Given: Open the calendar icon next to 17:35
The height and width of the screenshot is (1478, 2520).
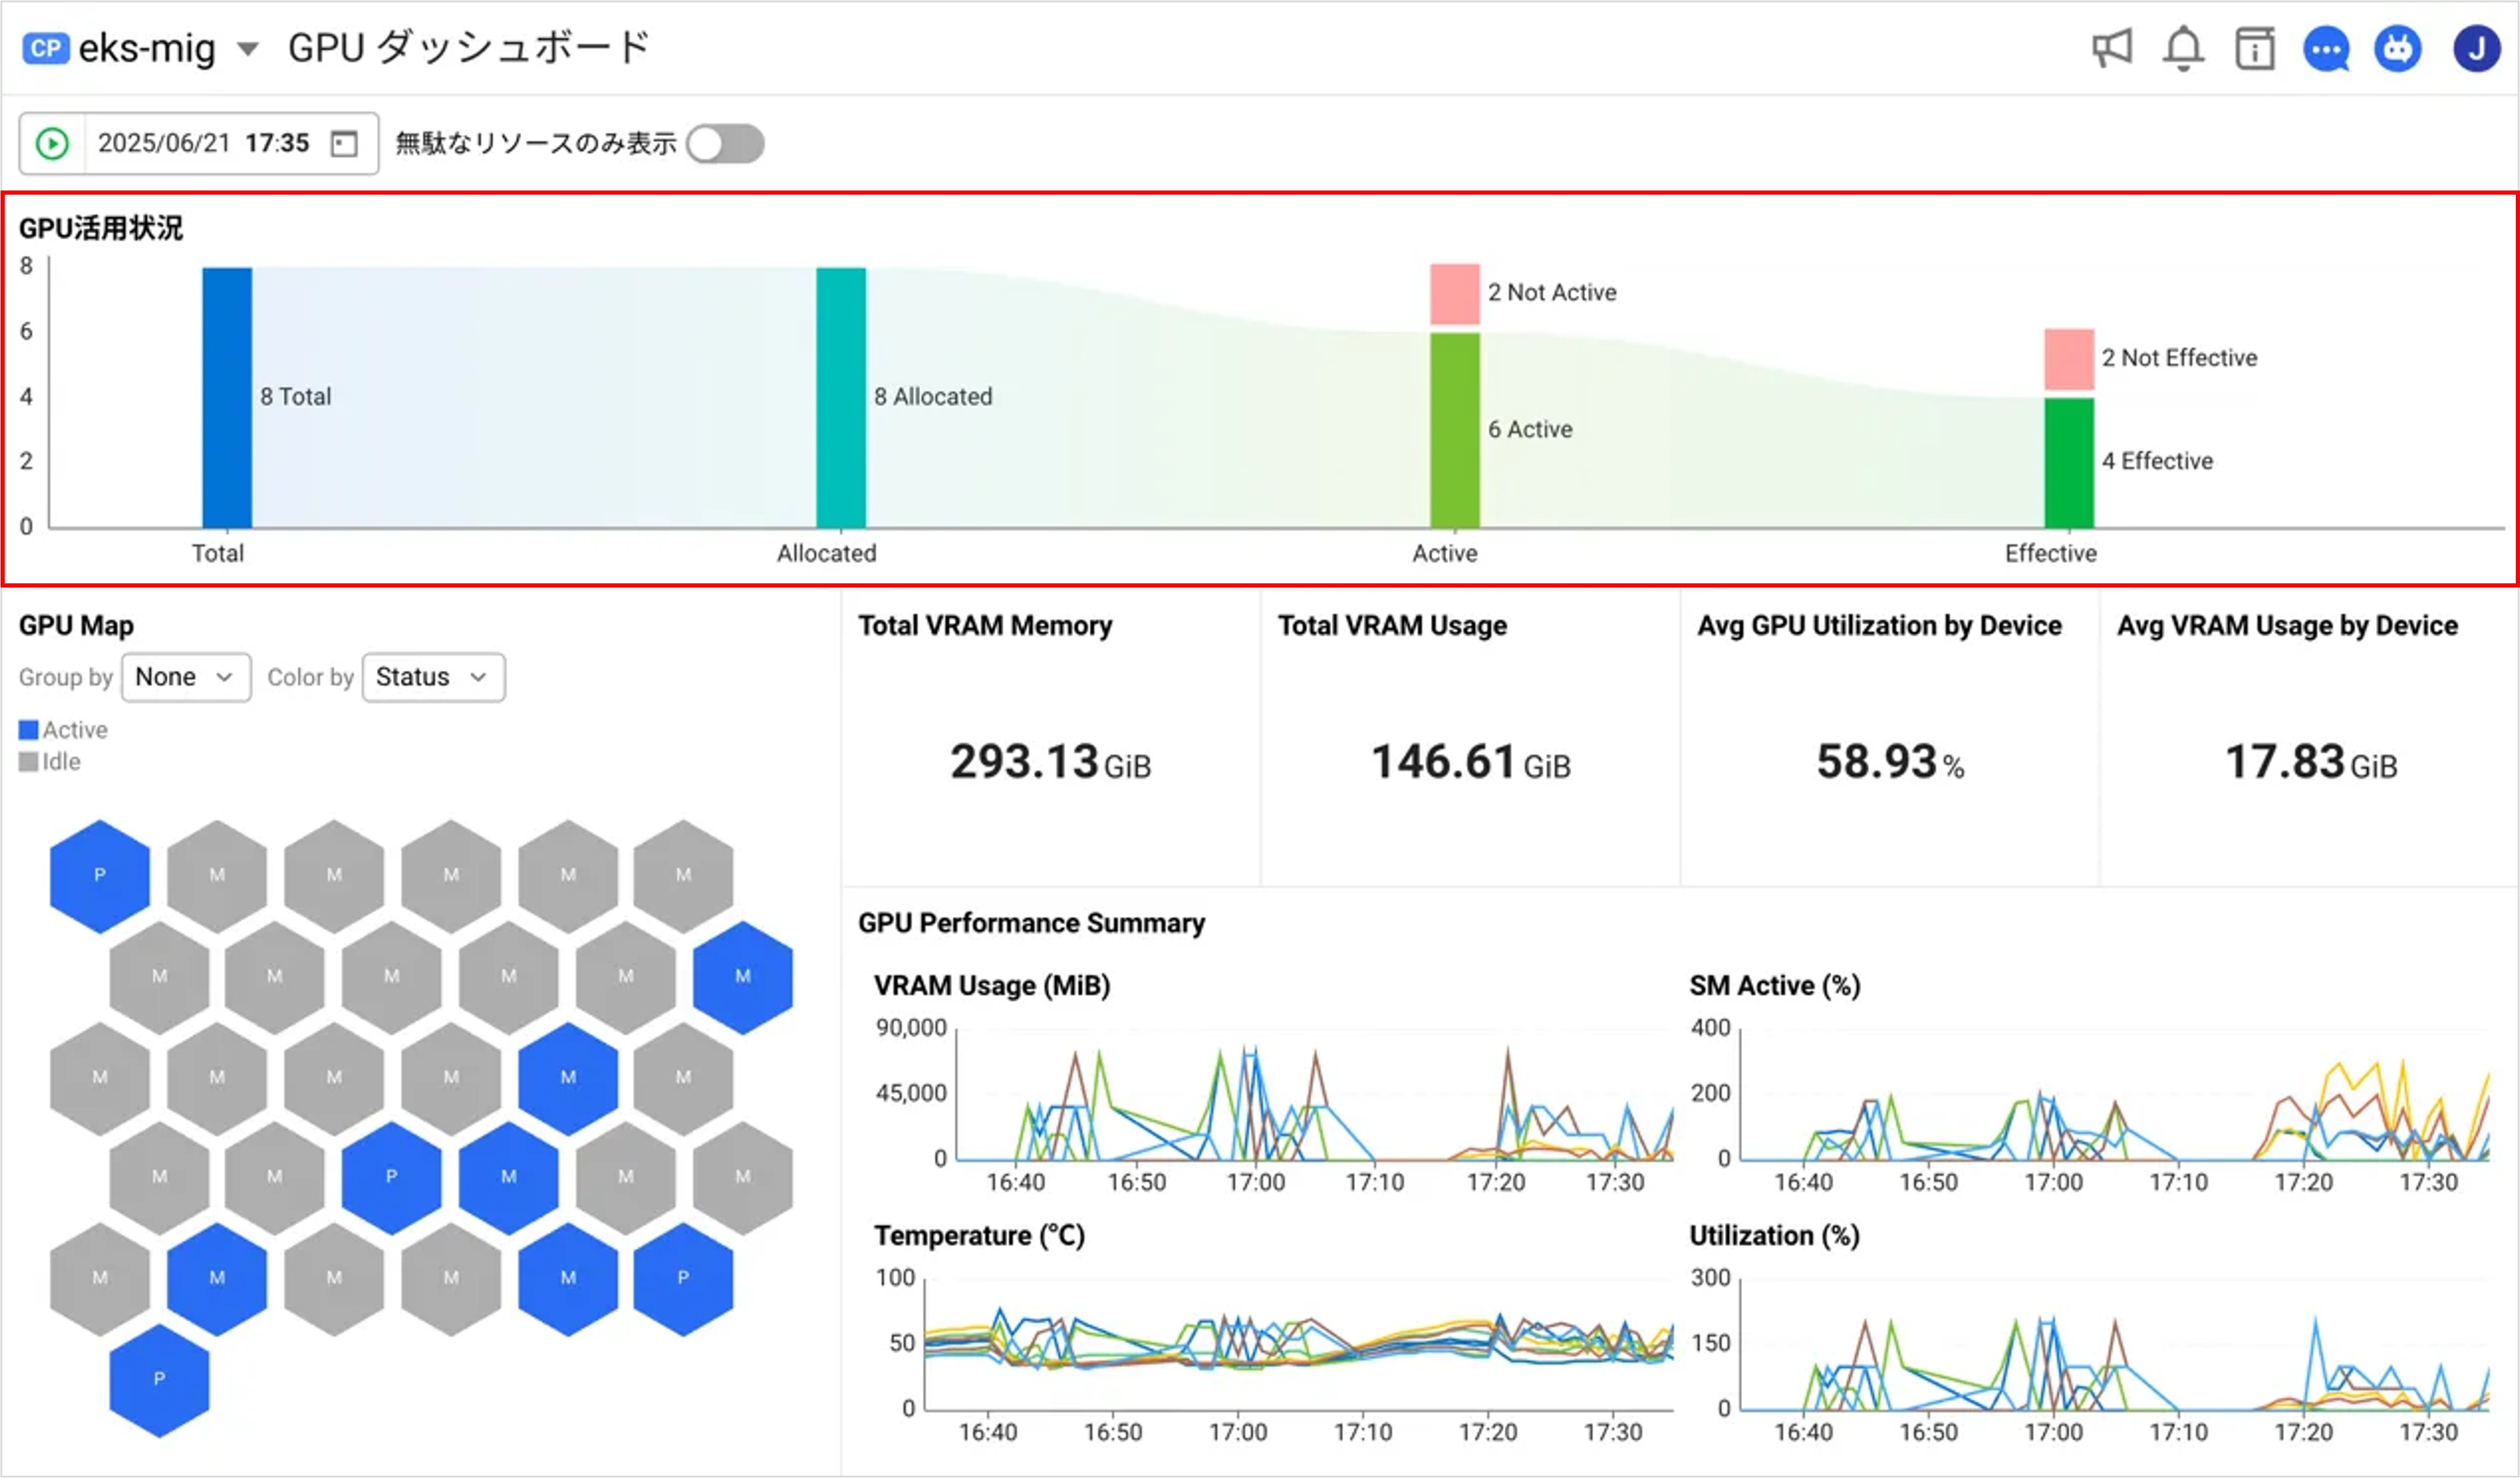Looking at the screenshot, I should click(x=344, y=144).
